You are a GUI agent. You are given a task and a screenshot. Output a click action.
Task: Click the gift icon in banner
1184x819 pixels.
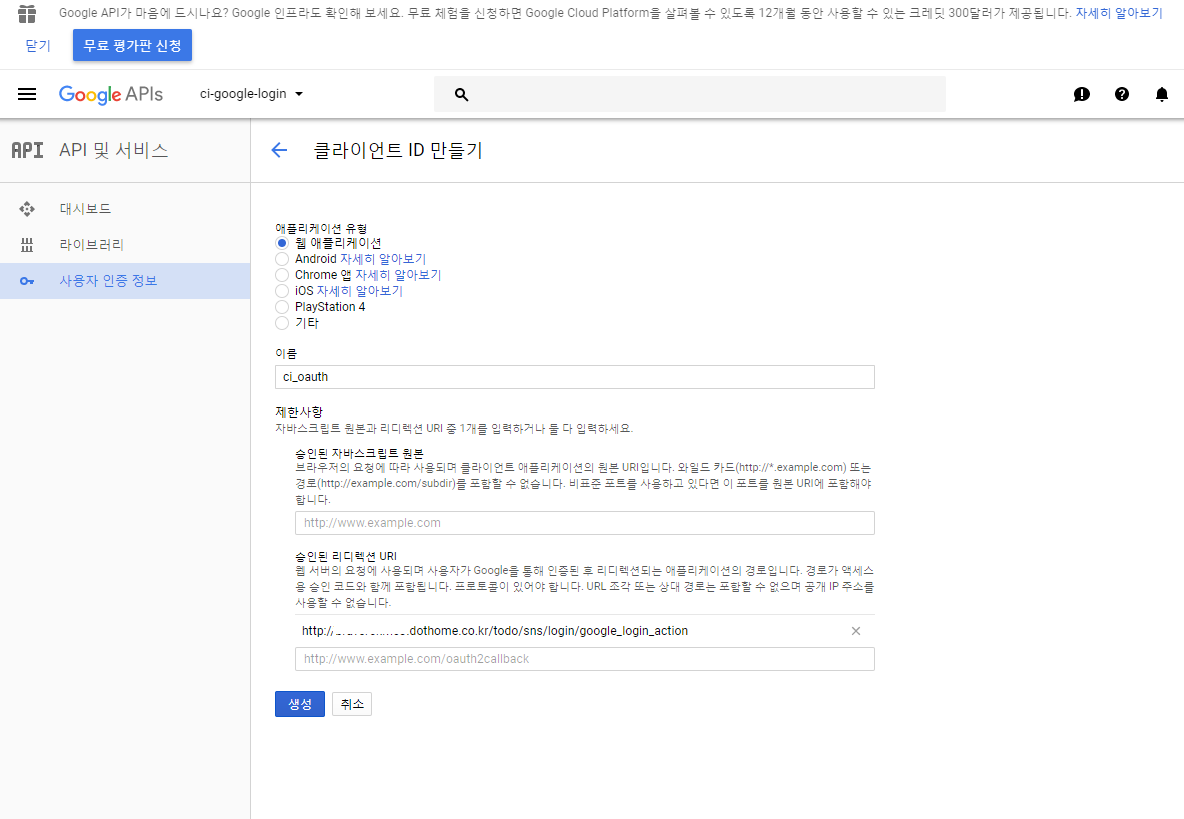pos(27,14)
